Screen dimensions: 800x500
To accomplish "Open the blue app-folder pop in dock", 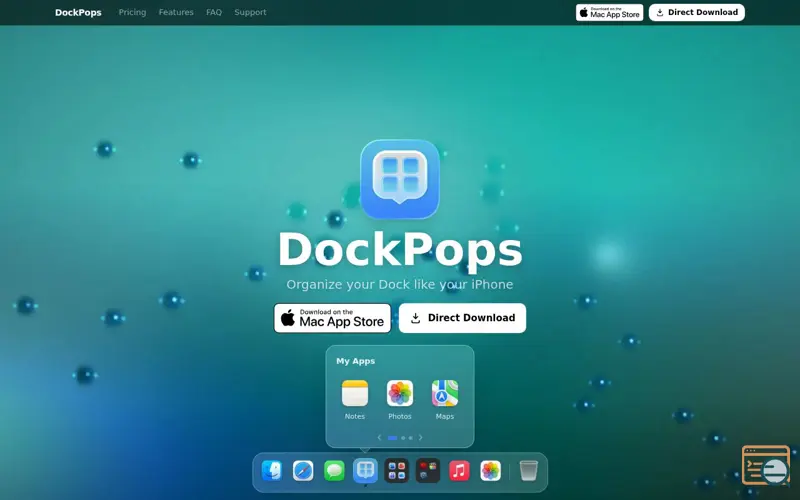I will [x=396, y=470].
